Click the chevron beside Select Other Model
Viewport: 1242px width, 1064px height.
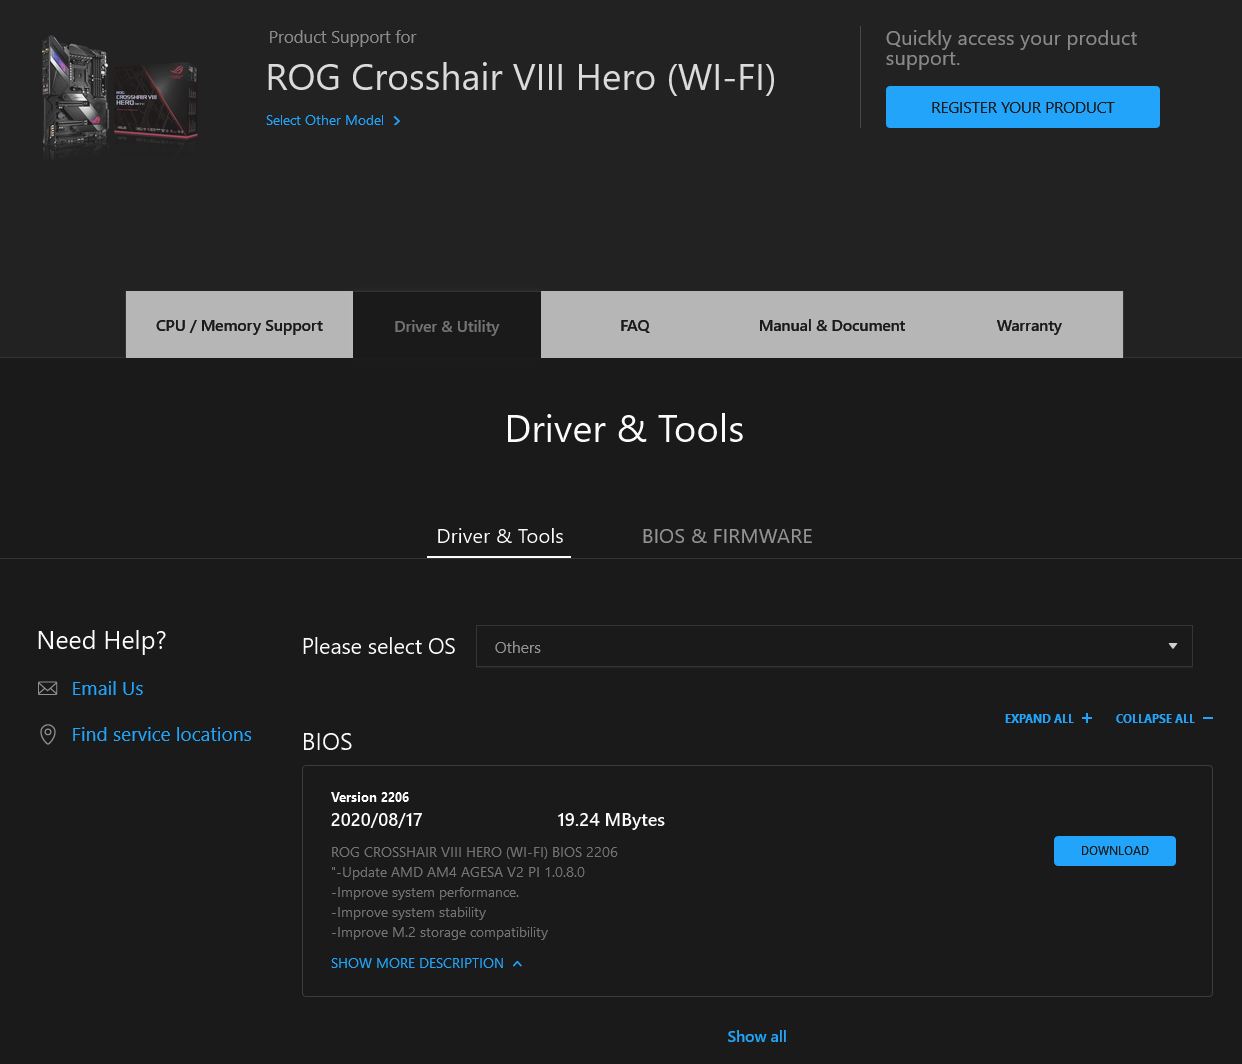[x=397, y=121]
